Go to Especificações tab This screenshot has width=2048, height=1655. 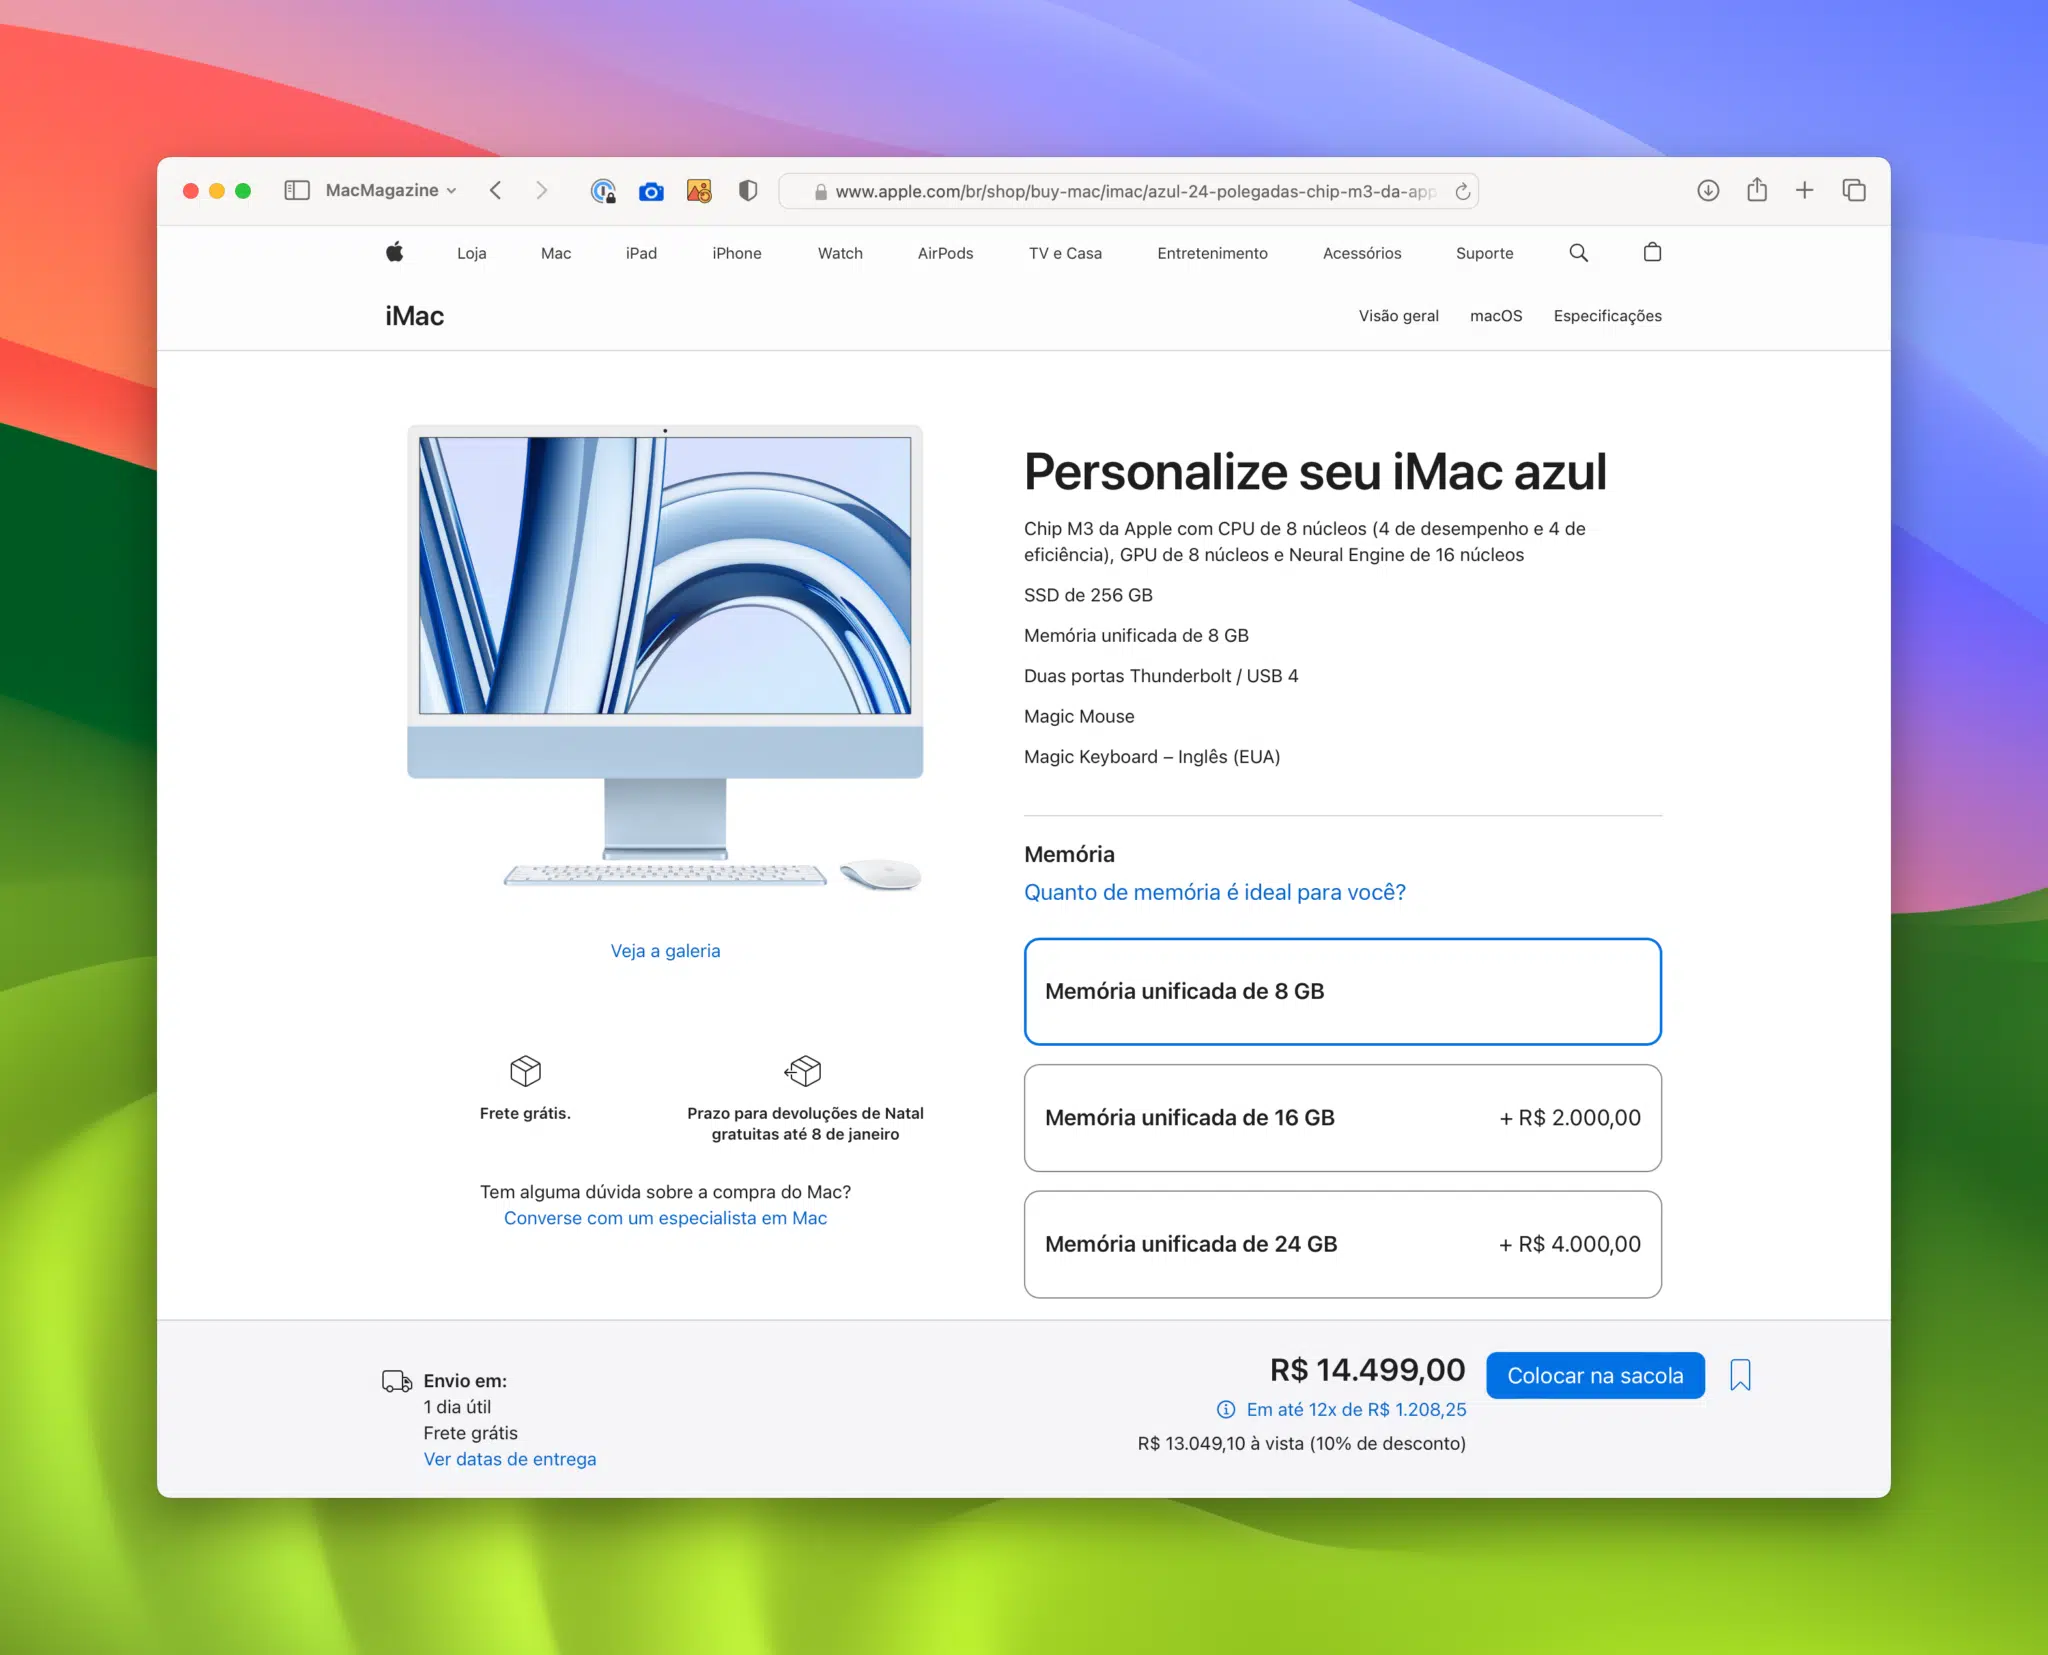[1607, 316]
